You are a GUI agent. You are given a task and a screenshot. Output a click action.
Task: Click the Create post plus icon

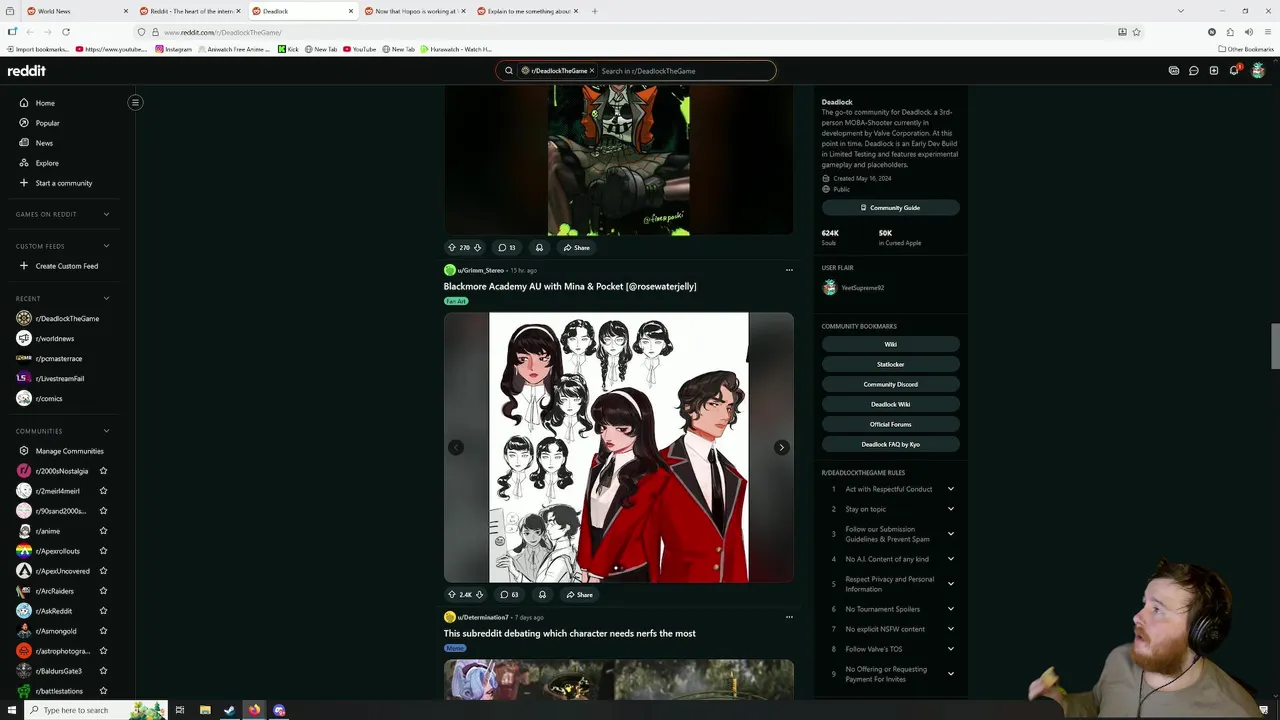click(x=1214, y=71)
